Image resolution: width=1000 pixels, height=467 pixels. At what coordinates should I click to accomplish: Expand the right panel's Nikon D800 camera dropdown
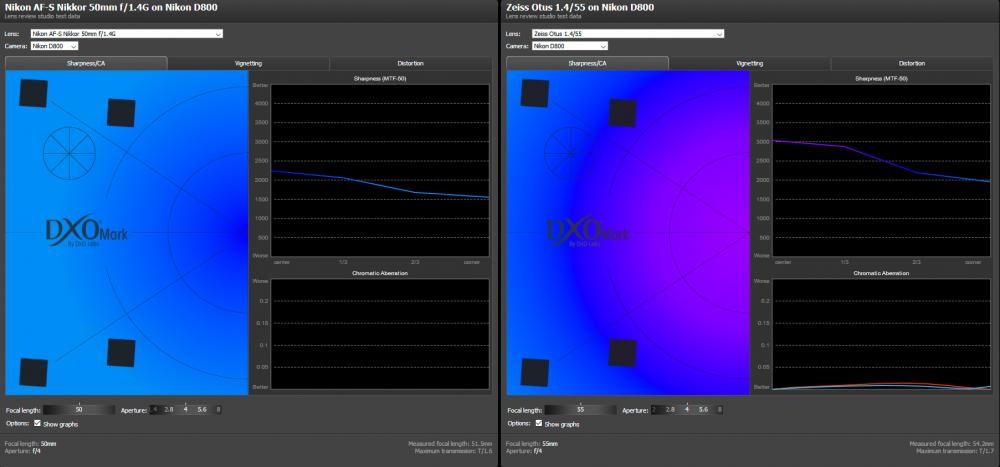click(569, 46)
